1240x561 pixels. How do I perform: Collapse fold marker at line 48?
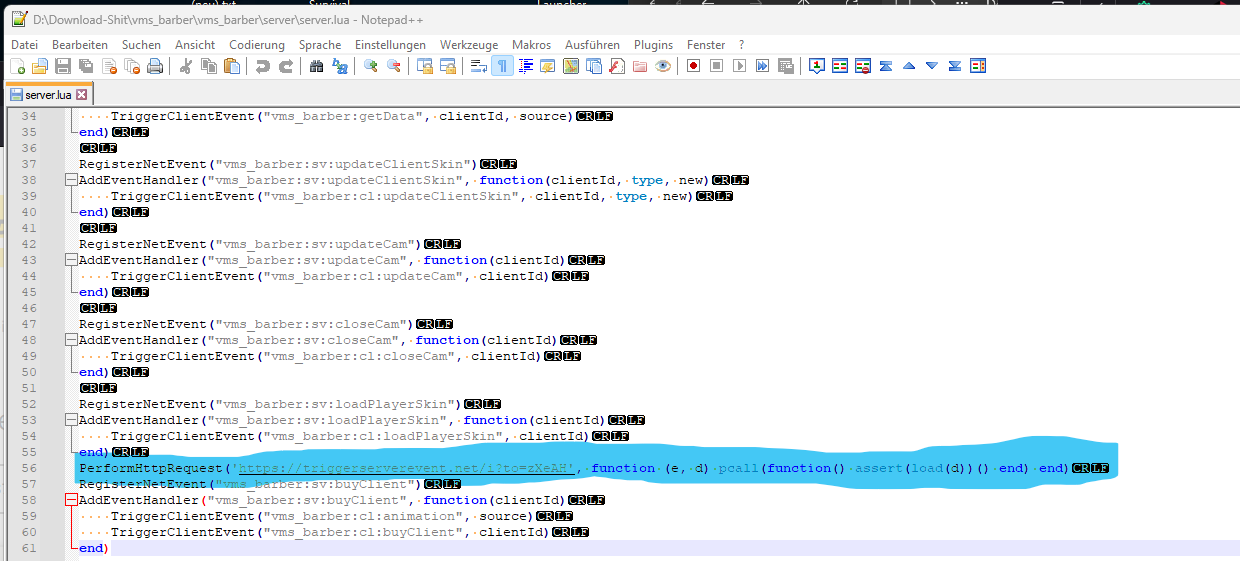[x=71, y=340]
